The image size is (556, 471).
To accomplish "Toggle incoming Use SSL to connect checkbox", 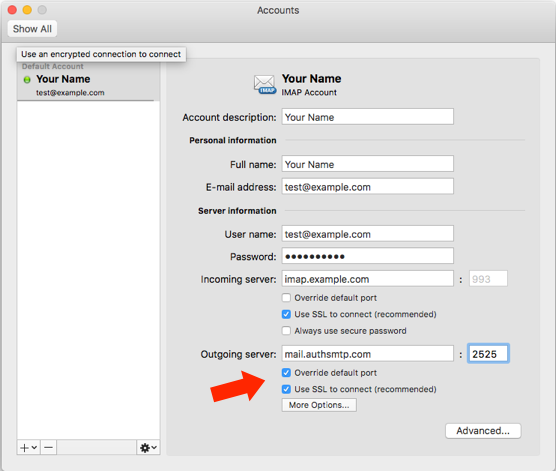I will tap(286, 314).
